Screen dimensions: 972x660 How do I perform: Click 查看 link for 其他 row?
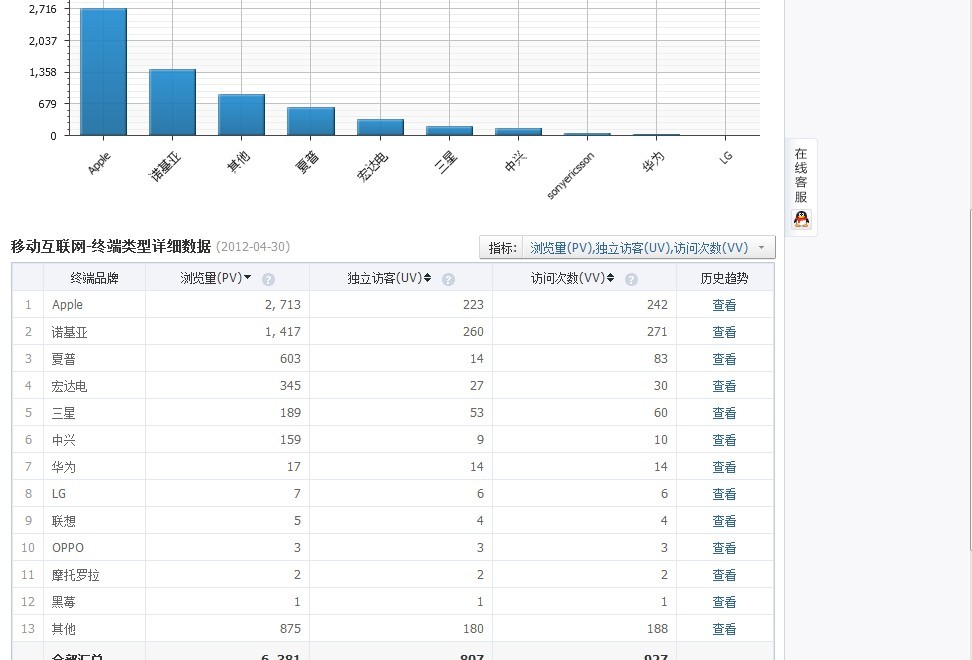tap(724, 629)
